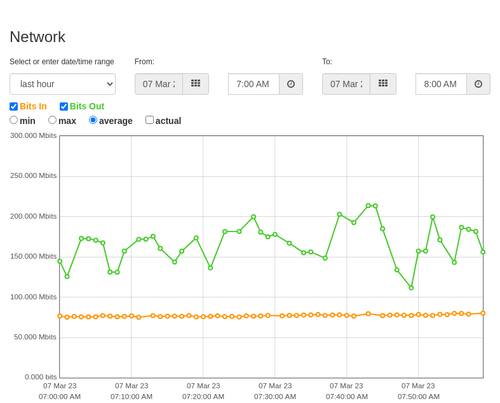Open the From date calendar picker icon
The height and width of the screenshot is (403, 500).
[x=196, y=84]
